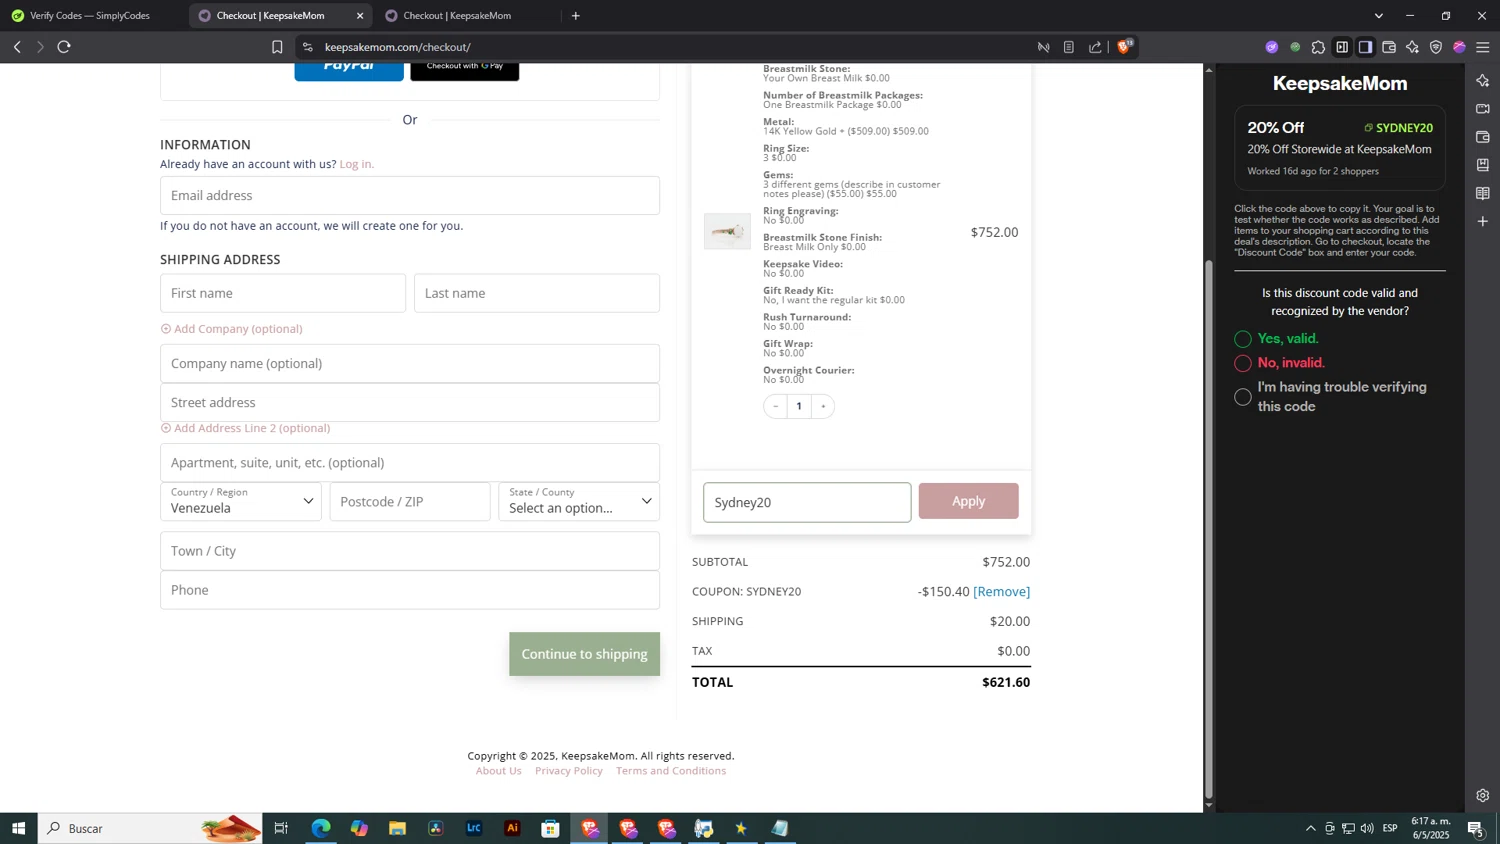Show hidden system tray icons
The height and width of the screenshot is (844, 1500).
[x=1311, y=828]
